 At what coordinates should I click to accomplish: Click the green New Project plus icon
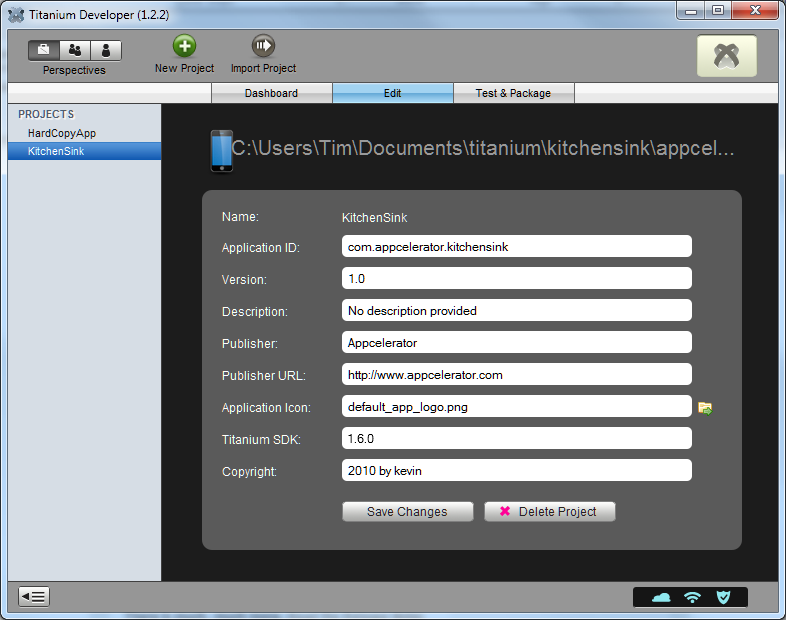point(184,46)
